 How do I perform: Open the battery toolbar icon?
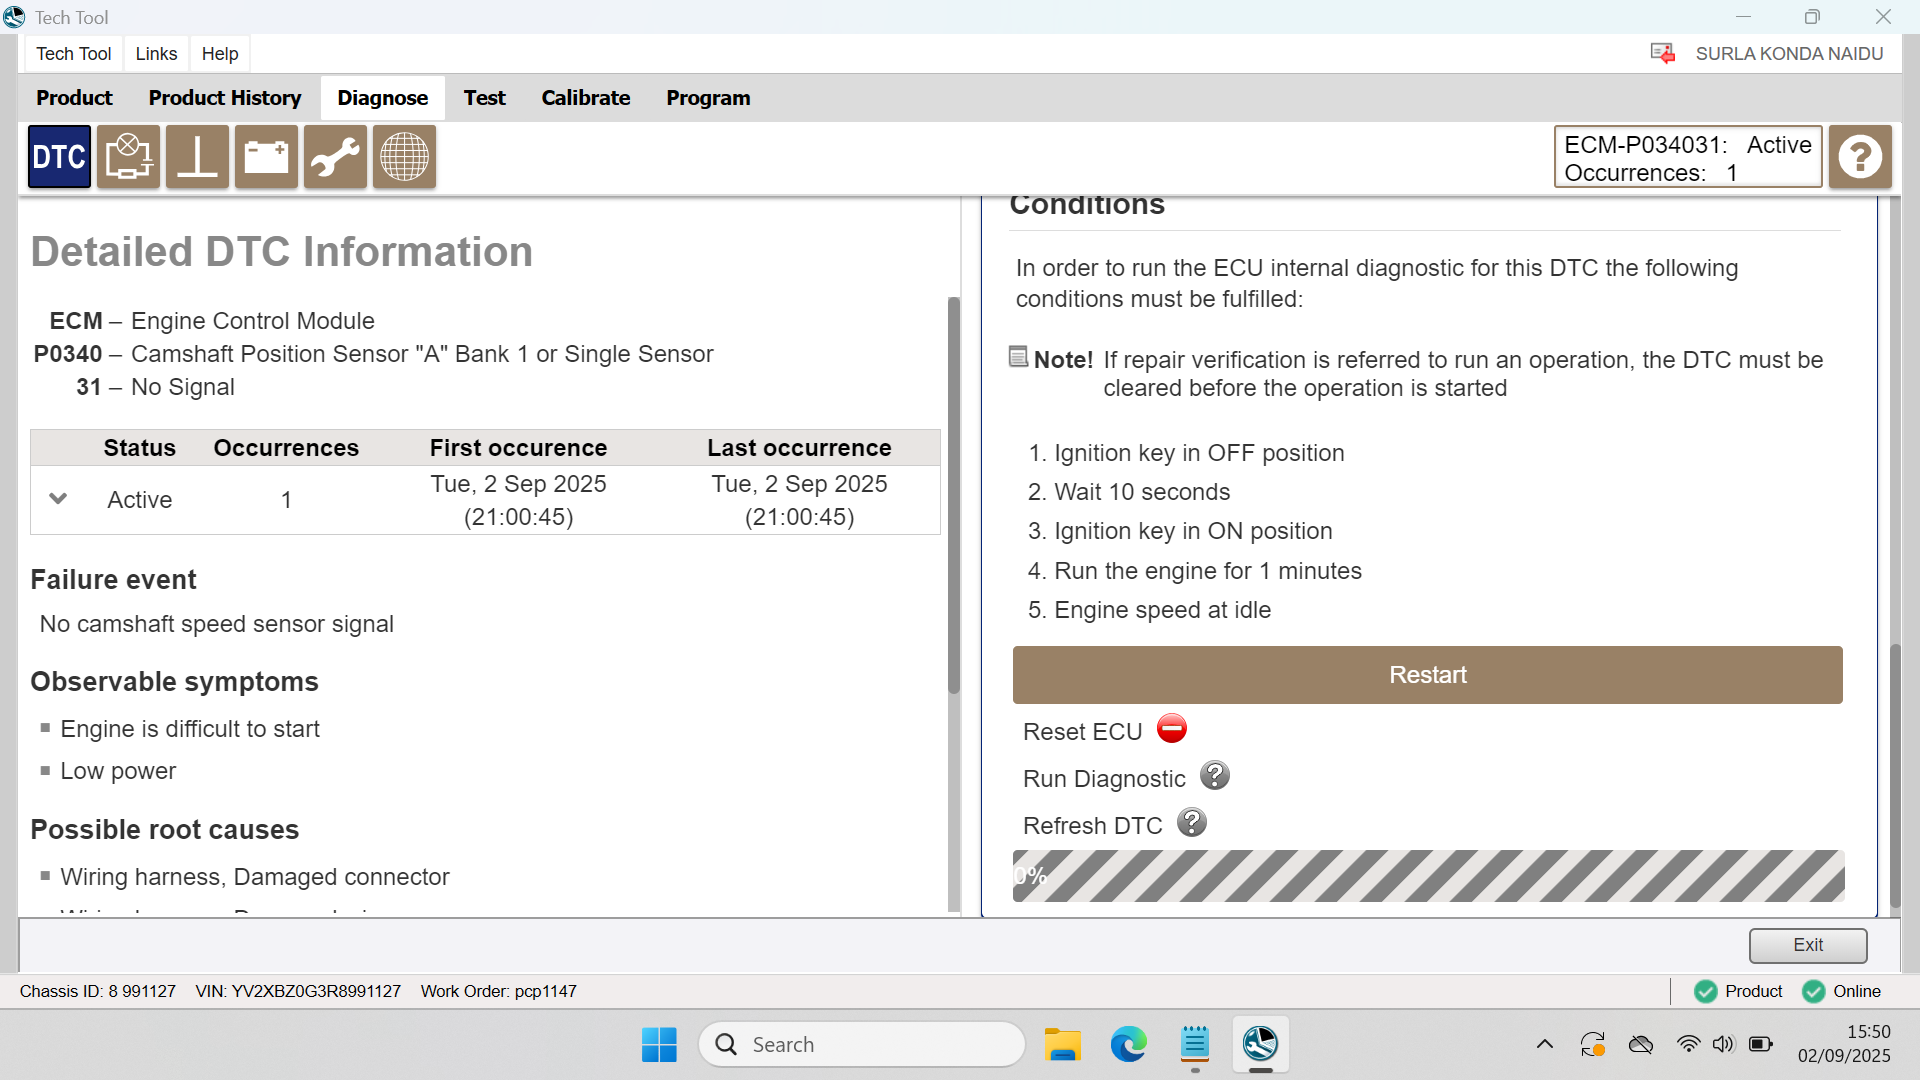266,157
